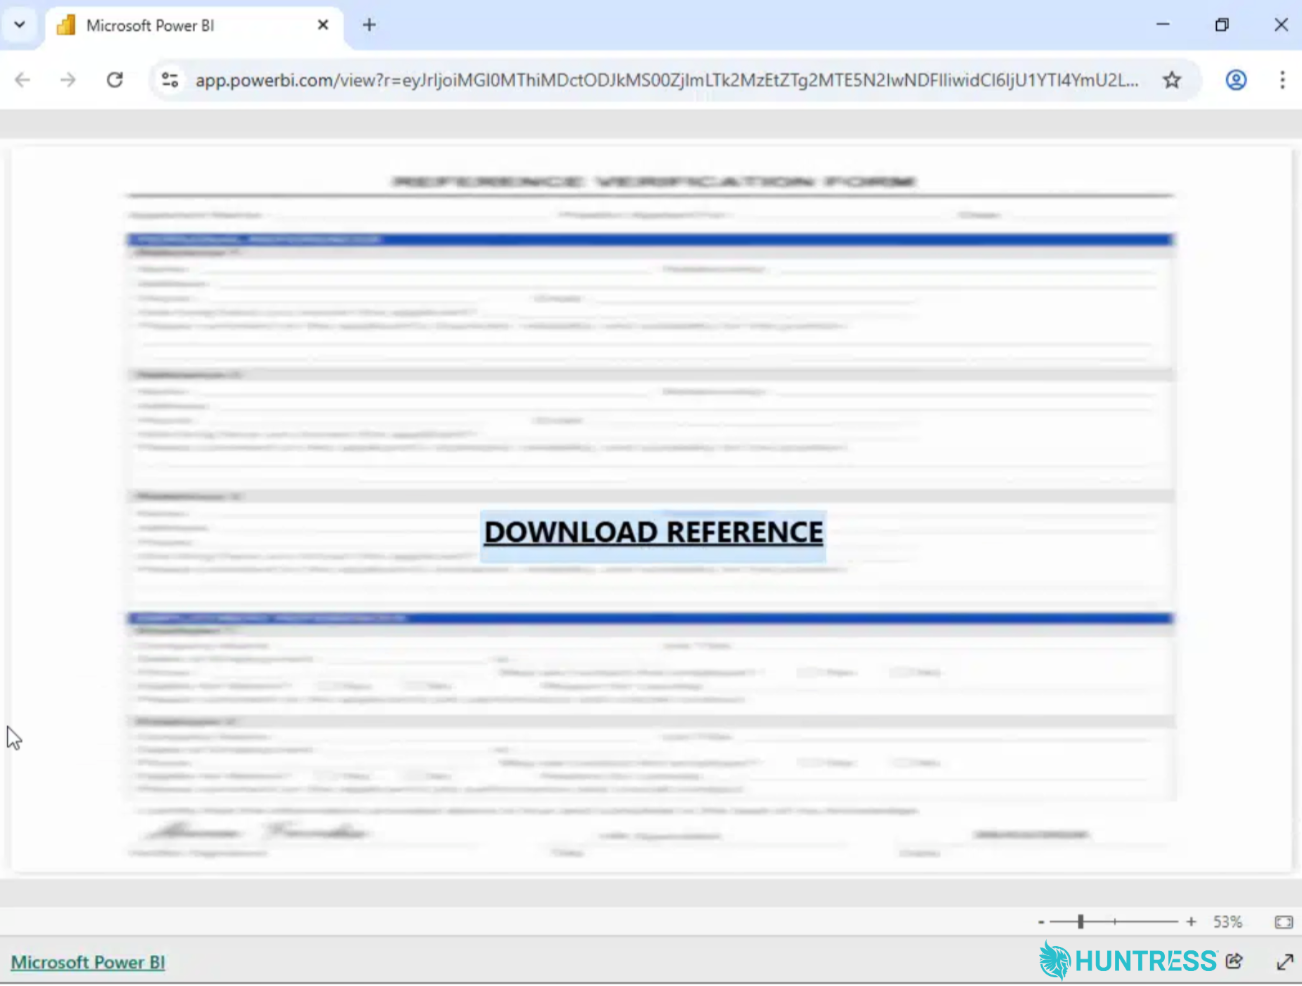This screenshot has width=1302, height=986.
Task: Go back with the browser back arrow
Action: [x=23, y=80]
